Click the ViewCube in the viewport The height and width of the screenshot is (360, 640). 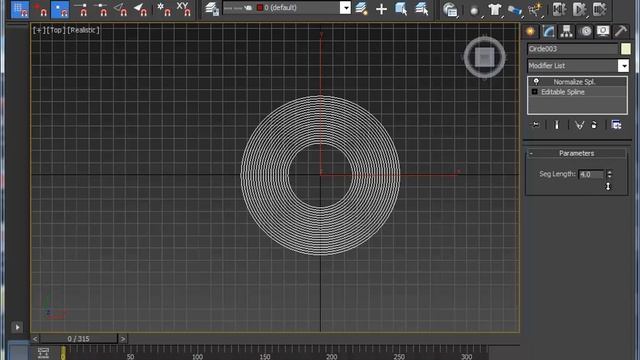[x=484, y=57]
